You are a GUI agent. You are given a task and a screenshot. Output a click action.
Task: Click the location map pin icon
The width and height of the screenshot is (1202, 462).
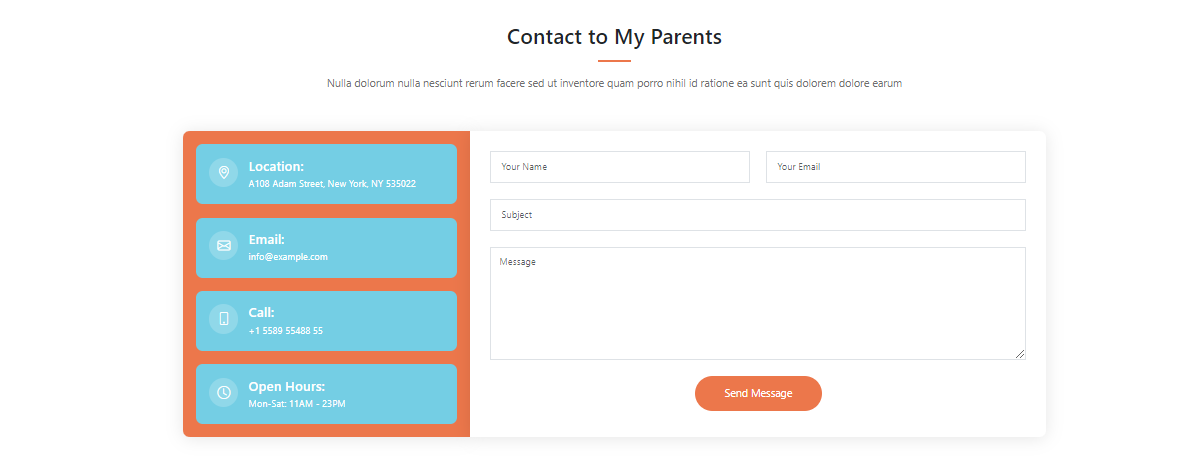click(x=224, y=173)
